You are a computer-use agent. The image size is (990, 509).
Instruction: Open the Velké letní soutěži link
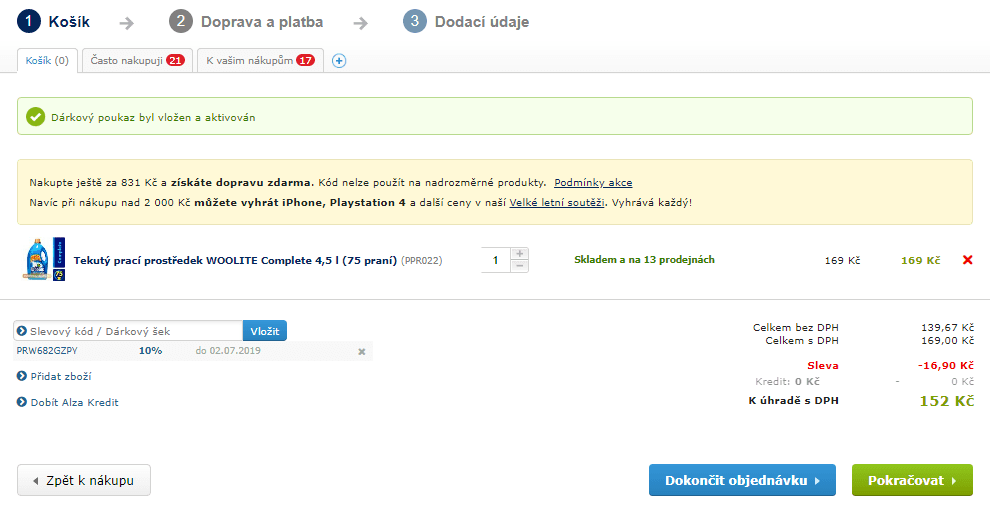[x=557, y=202]
